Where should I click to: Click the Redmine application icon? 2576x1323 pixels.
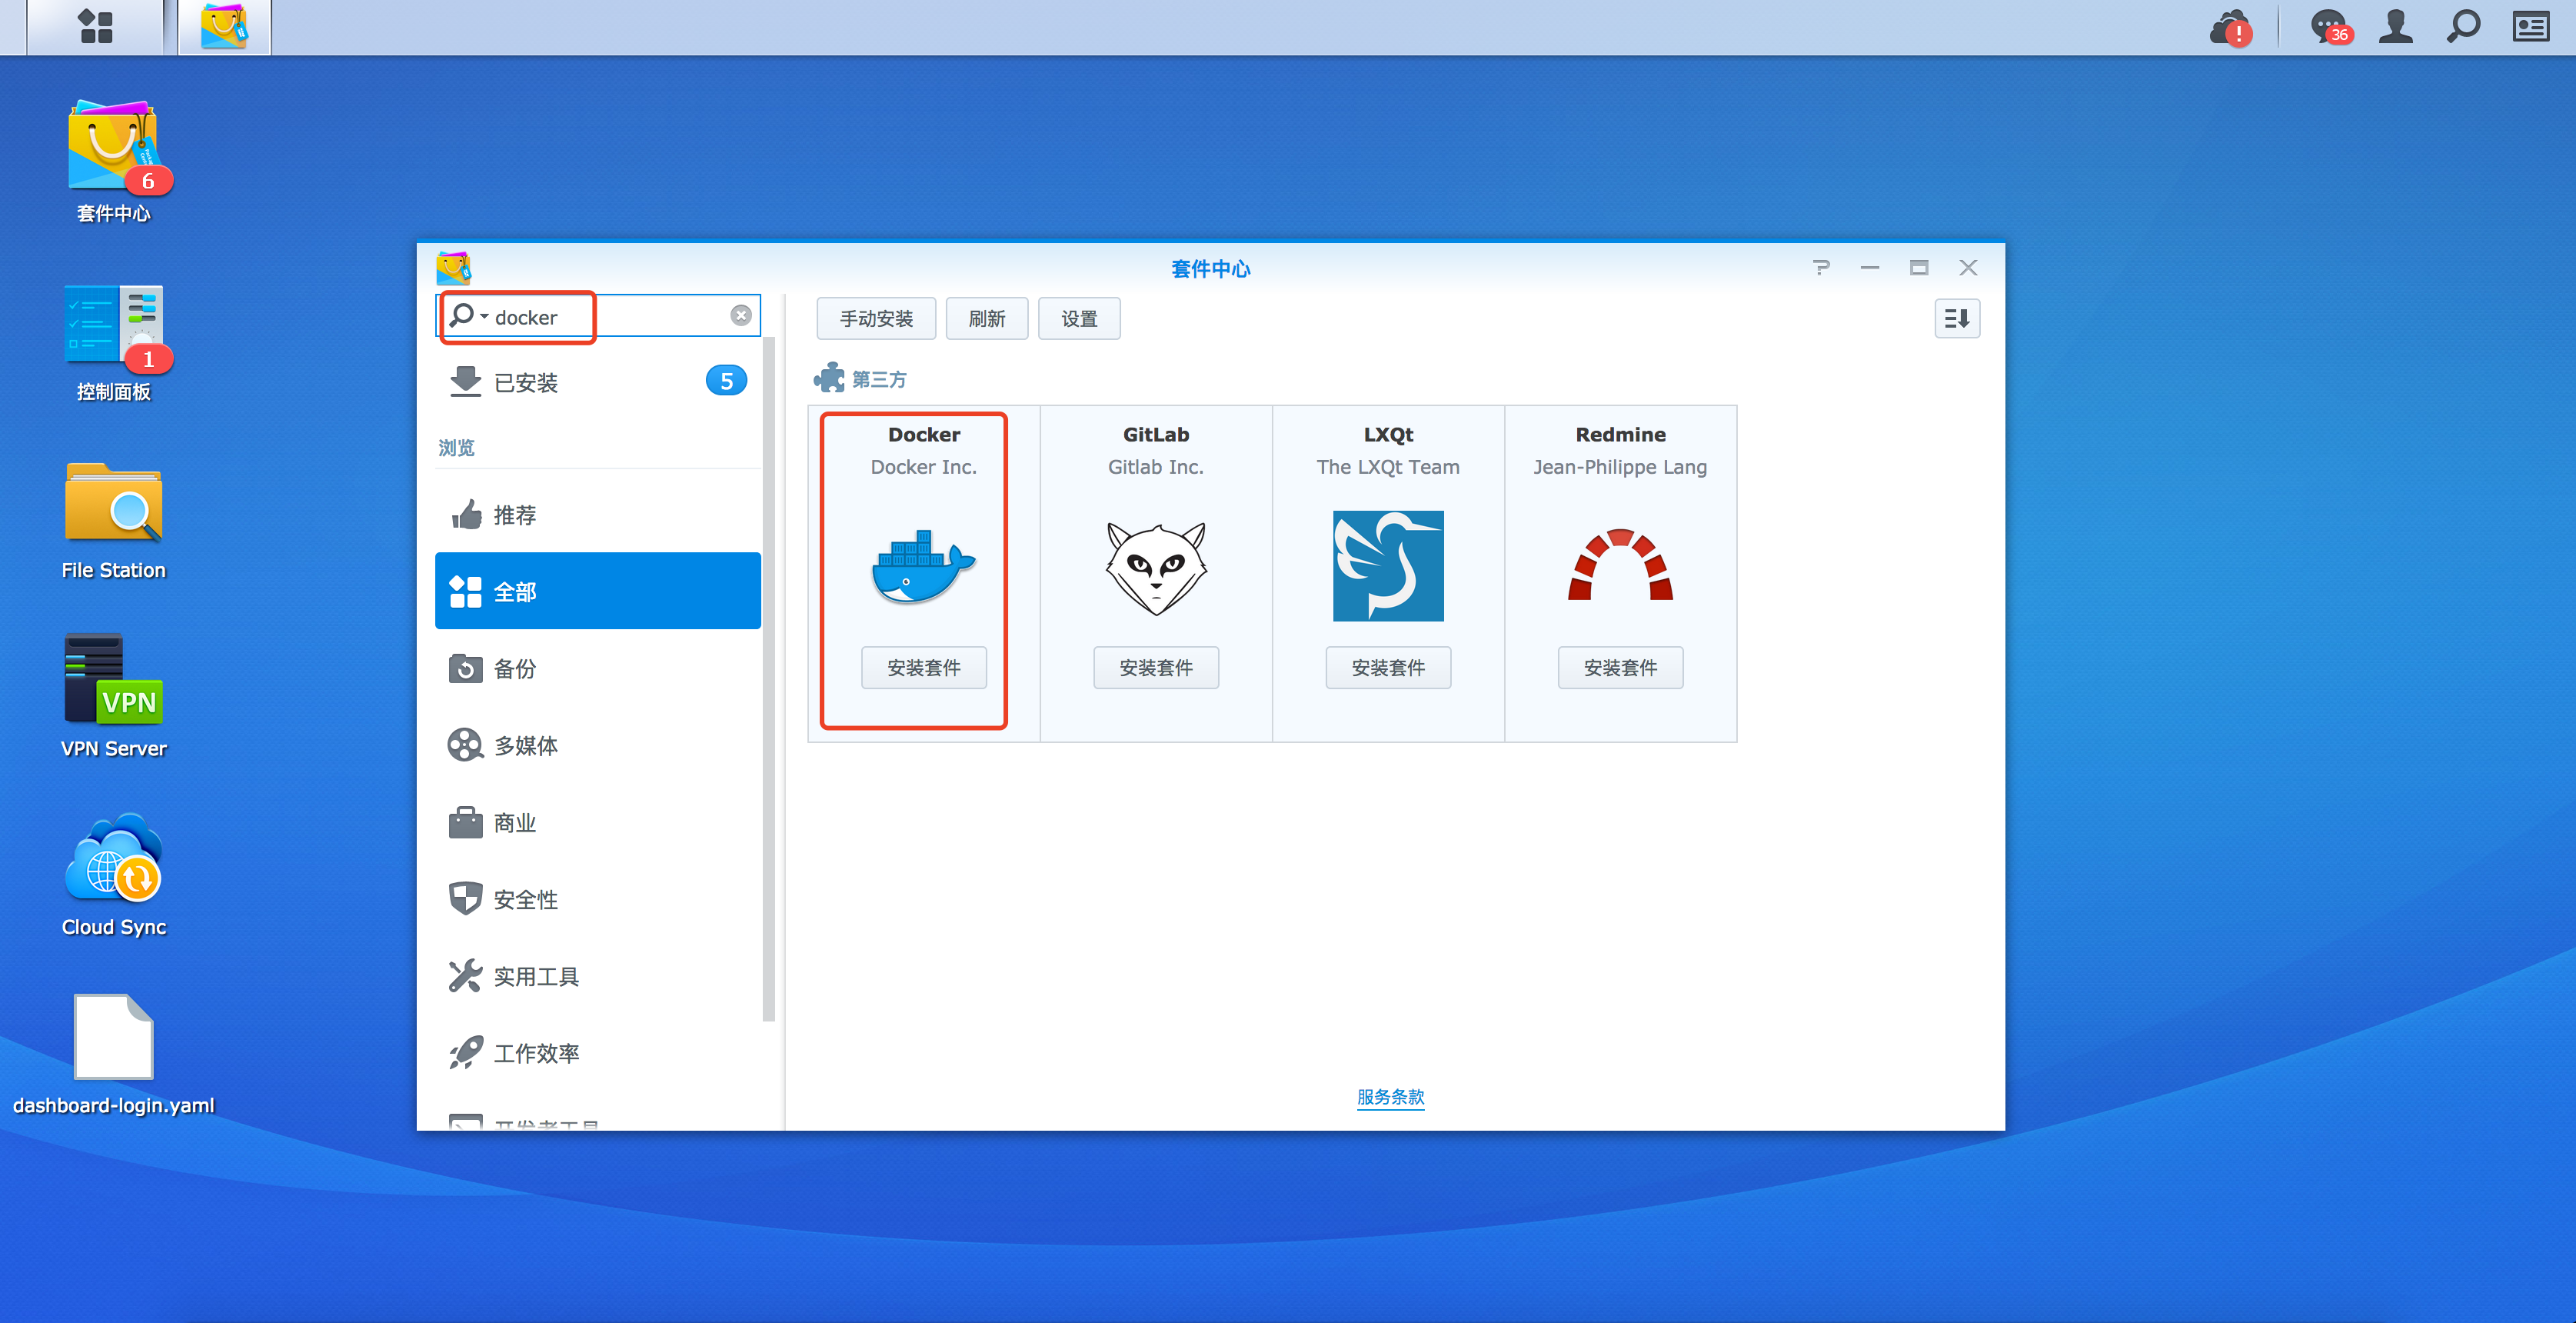point(1618,564)
